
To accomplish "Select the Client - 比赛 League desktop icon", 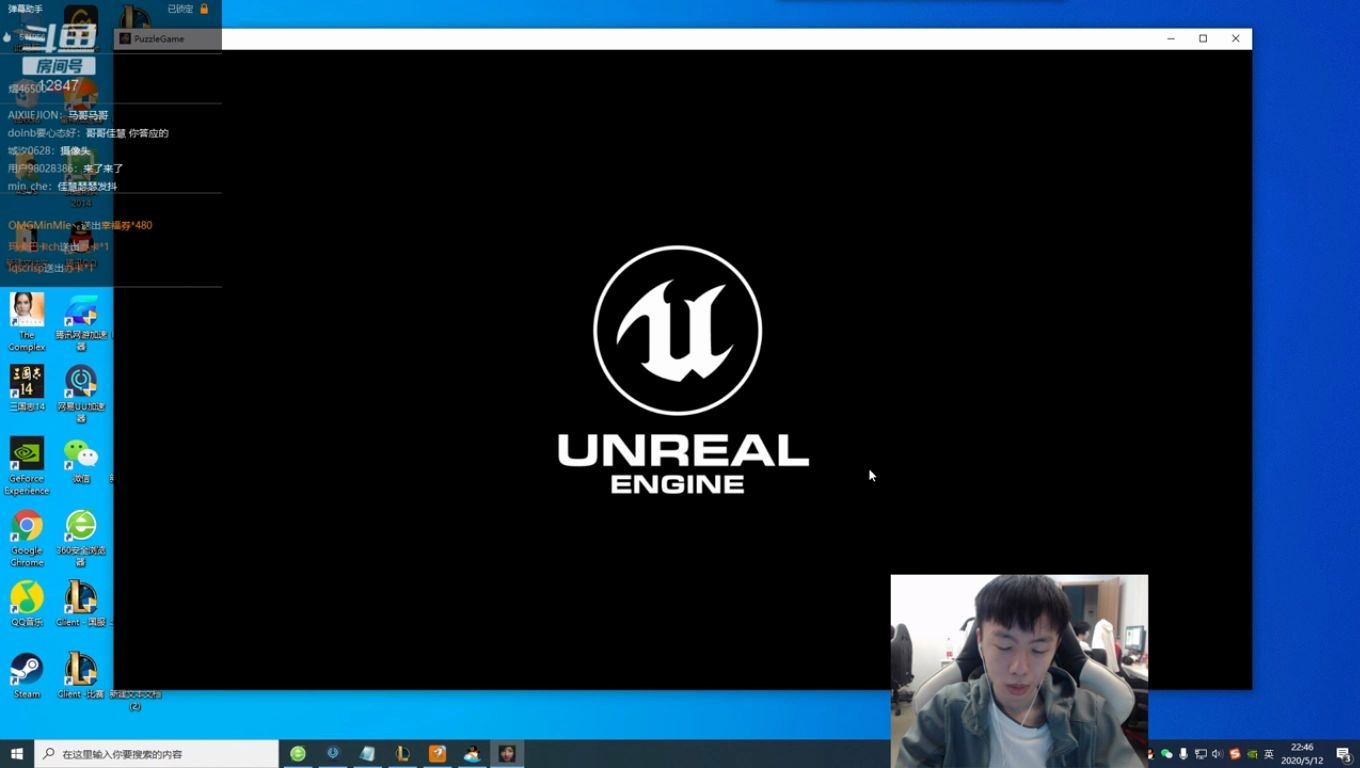I will [81, 675].
